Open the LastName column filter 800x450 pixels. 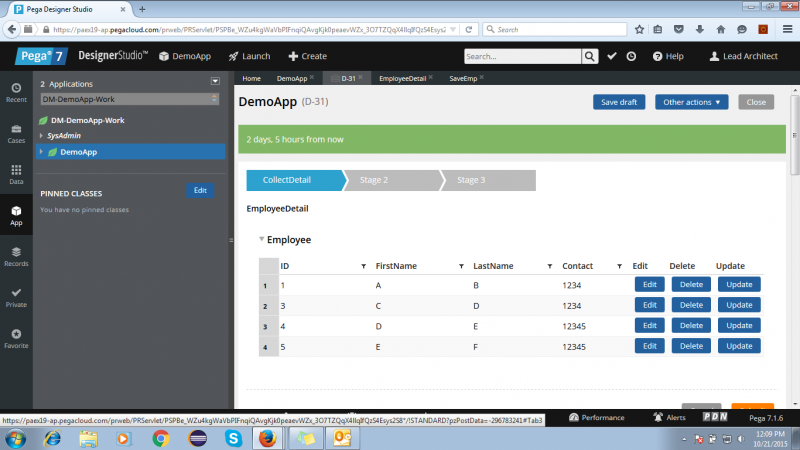(550, 266)
